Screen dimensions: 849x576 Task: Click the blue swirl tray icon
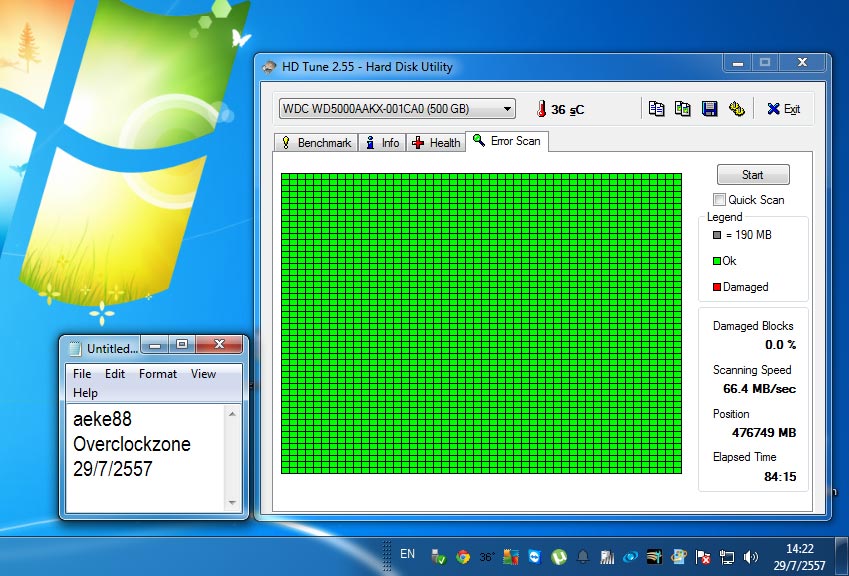coord(631,557)
